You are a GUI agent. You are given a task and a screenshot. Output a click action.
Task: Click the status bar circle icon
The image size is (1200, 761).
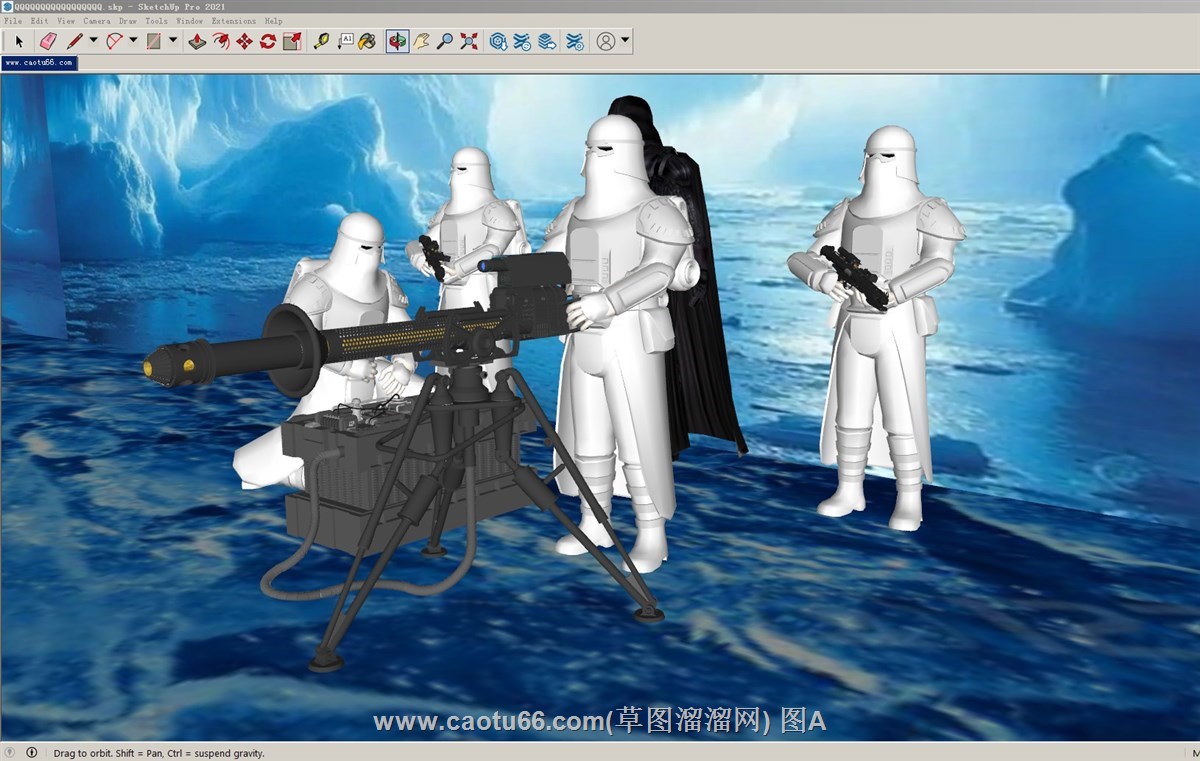(x=9, y=752)
